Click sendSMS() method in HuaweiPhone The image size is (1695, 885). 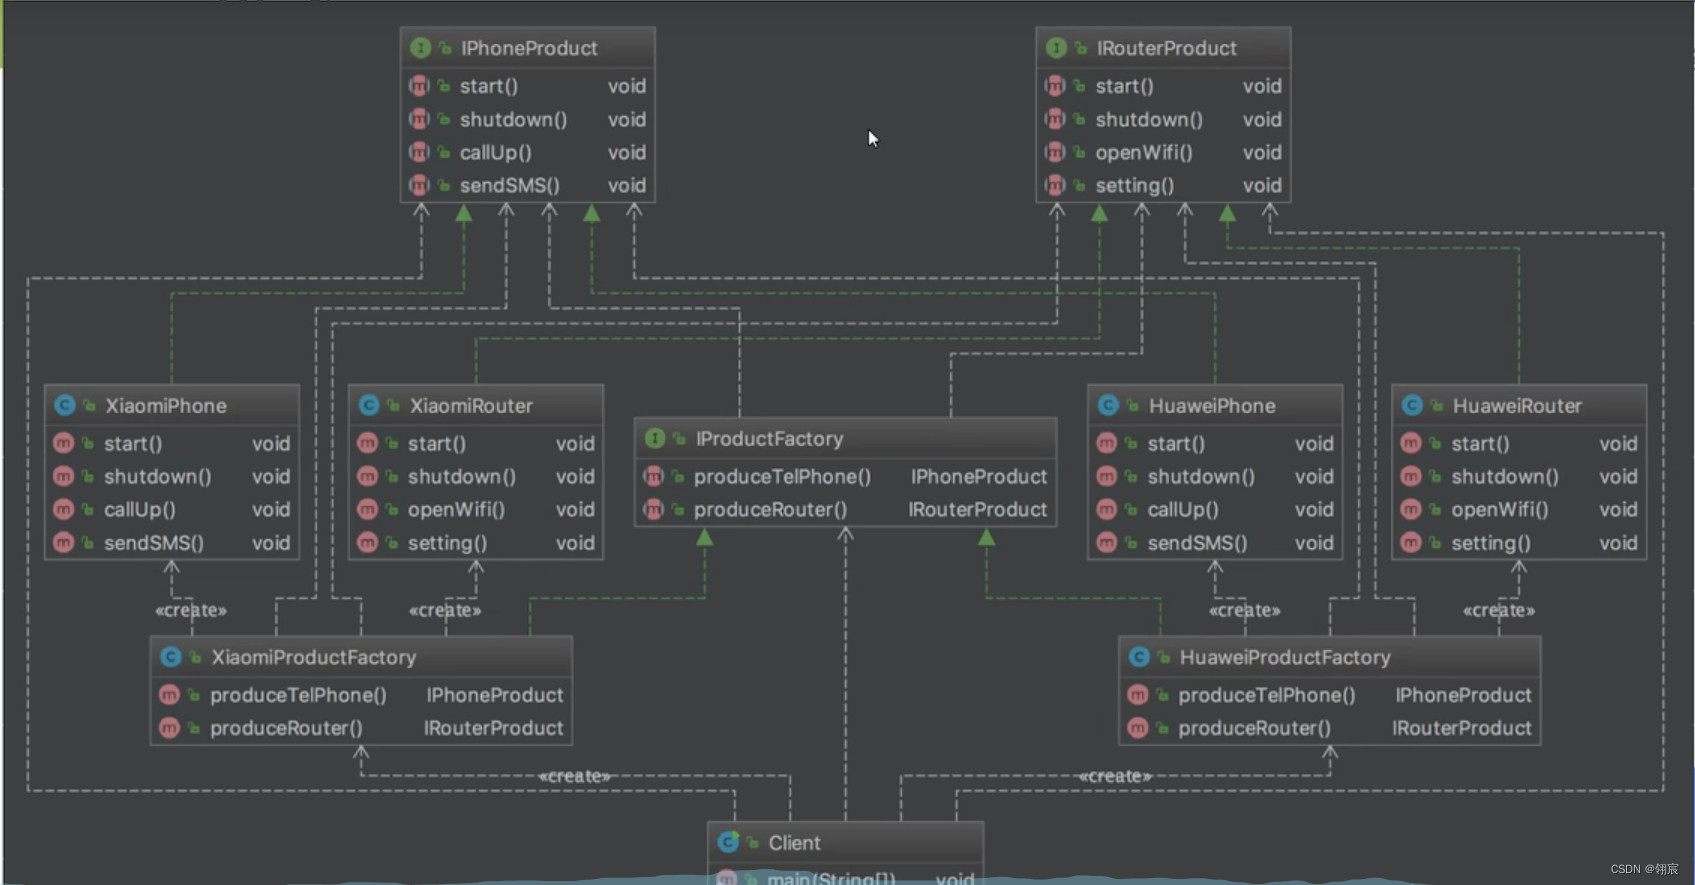click(1197, 542)
